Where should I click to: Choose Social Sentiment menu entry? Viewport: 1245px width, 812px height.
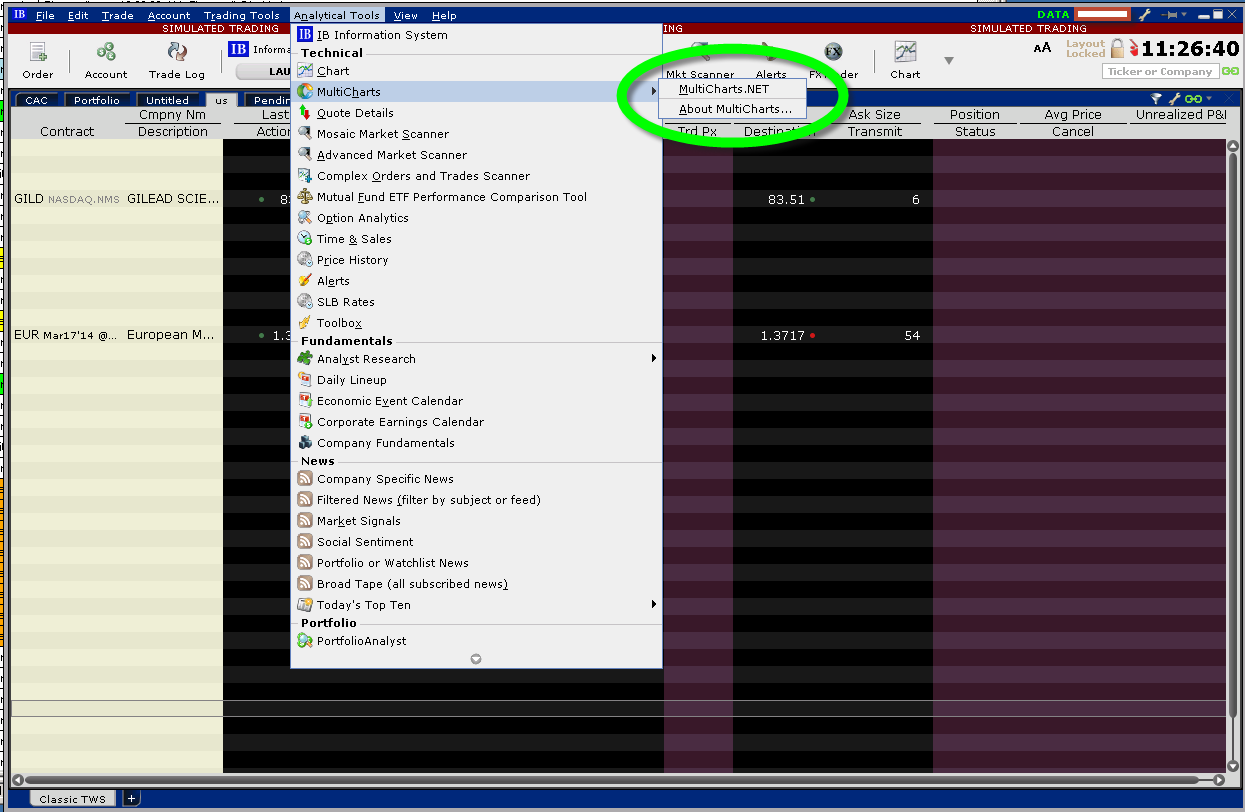[x=476, y=542]
